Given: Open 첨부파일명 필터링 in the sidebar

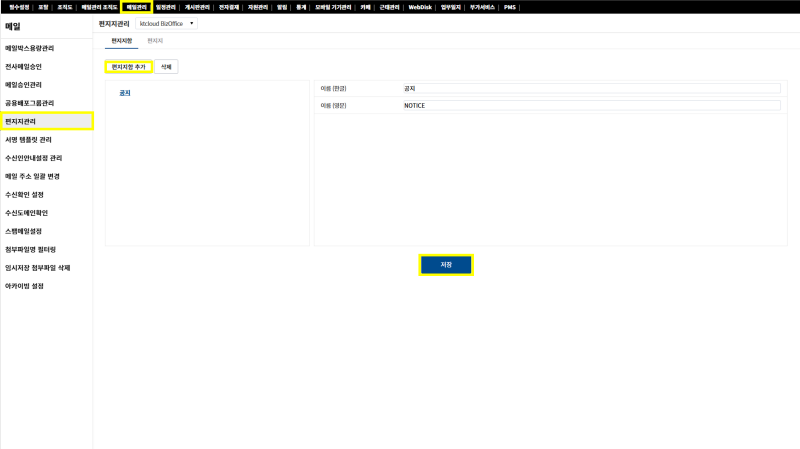Looking at the screenshot, I should tap(30, 249).
